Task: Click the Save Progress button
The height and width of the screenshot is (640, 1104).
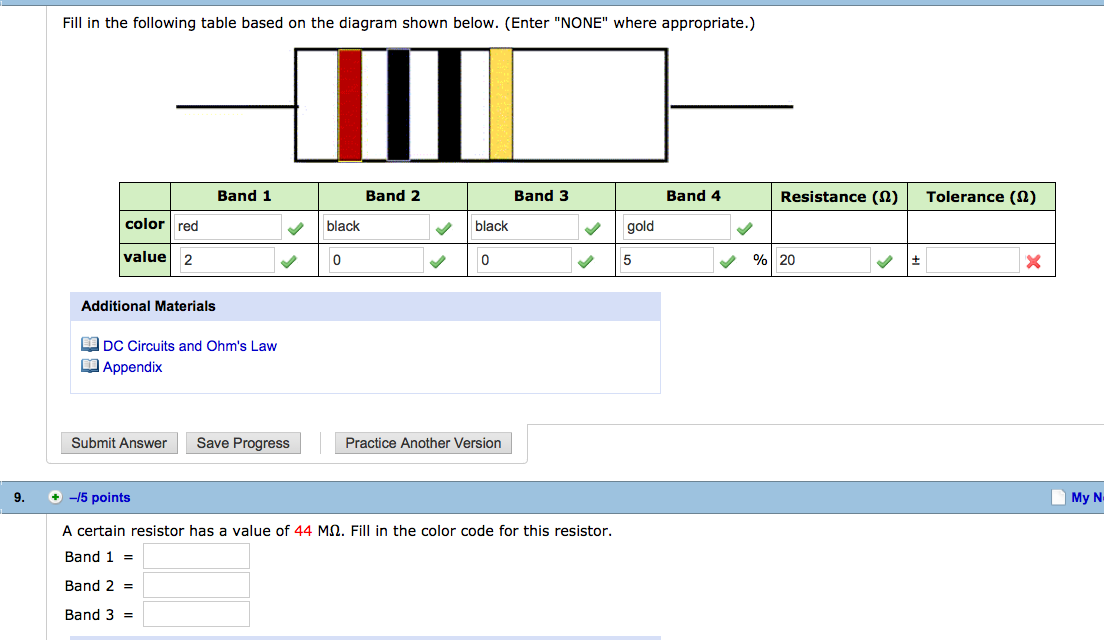Action: click(x=243, y=443)
